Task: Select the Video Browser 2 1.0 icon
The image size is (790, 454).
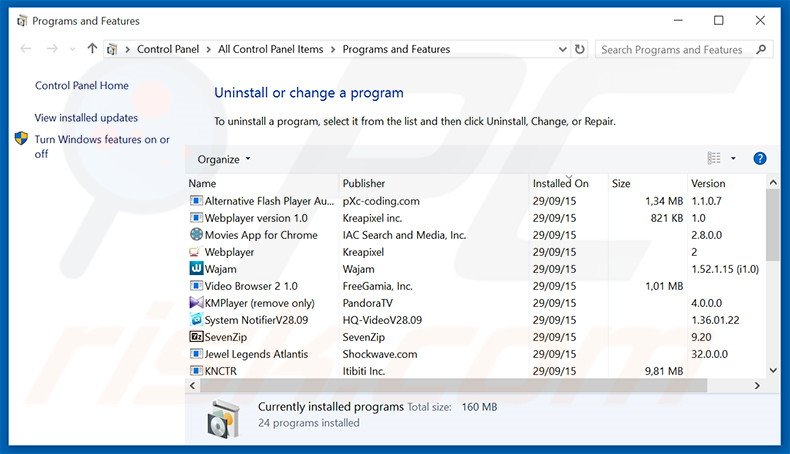Action: [196, 286]
